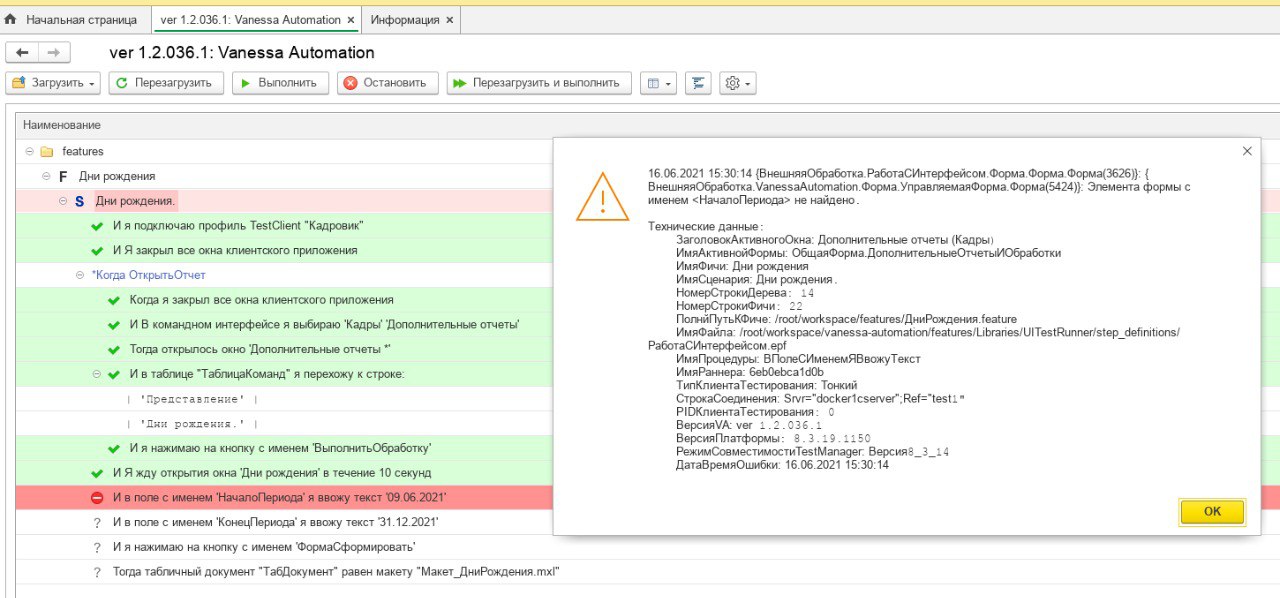Click the features folder icon

click(46, 152)
